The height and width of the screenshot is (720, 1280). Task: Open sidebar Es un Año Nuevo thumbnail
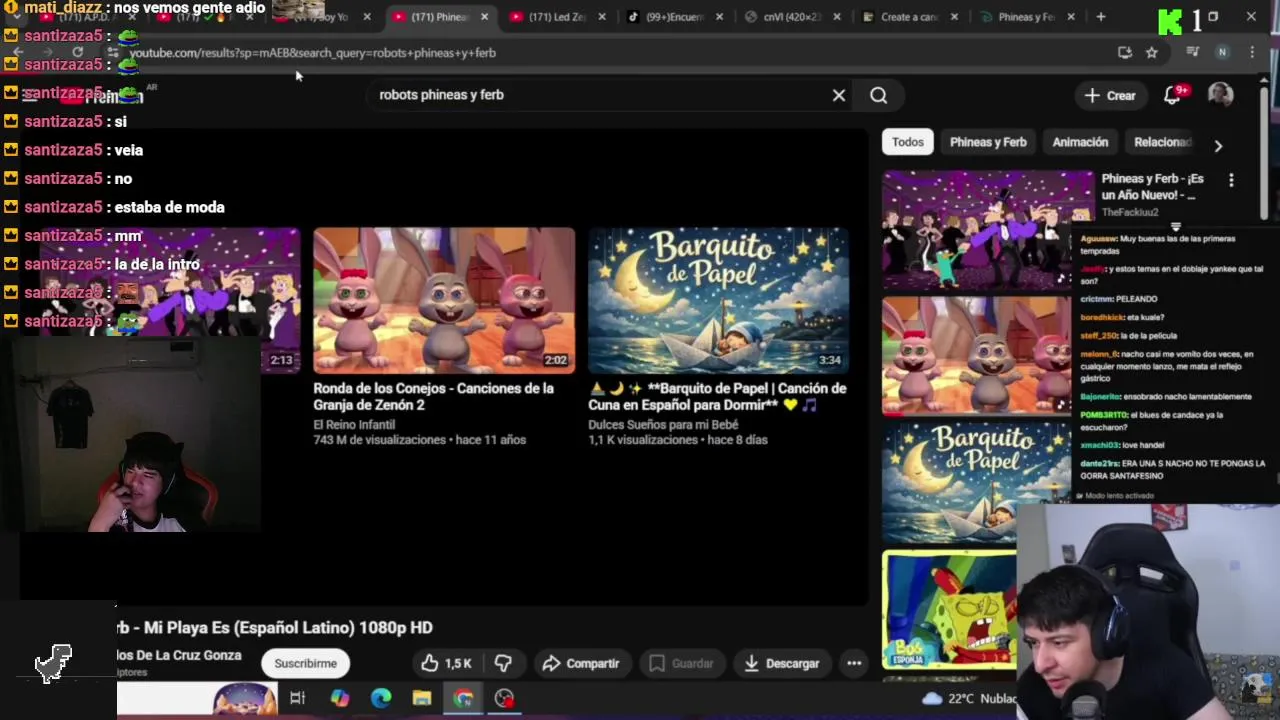987,229
